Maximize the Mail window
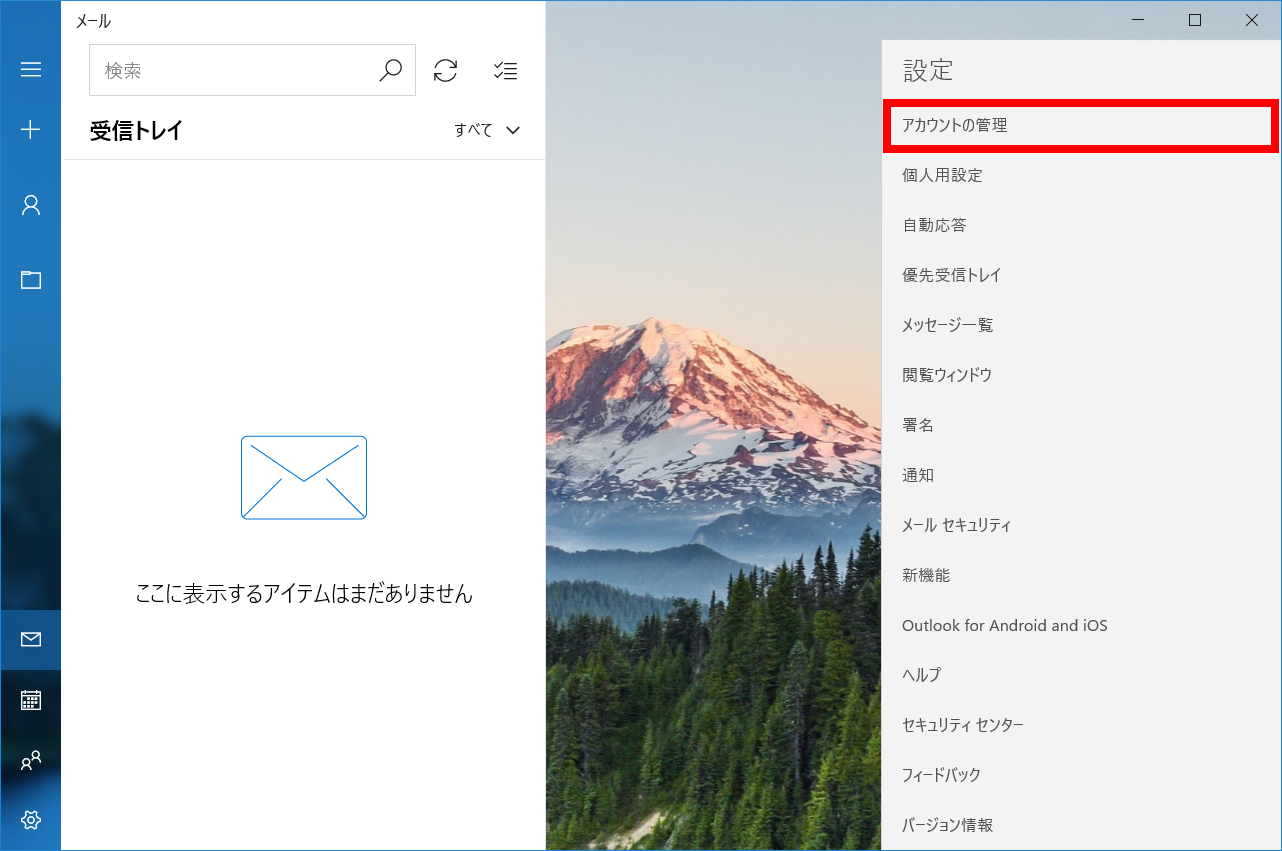The width and height of the screenshot is (1282, 851). (x=1195, y=20)
